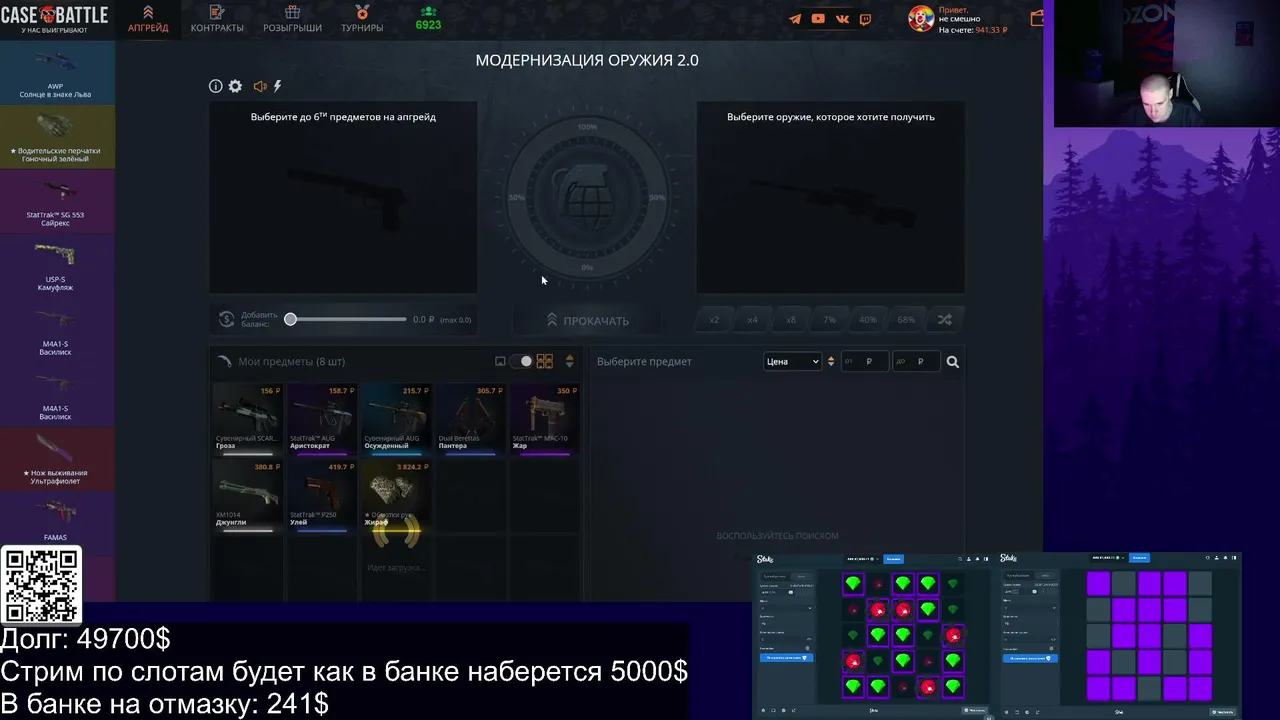
Task: Click the randomize shuffle icon
Action: pyautogui.click(x=945, y=320)
